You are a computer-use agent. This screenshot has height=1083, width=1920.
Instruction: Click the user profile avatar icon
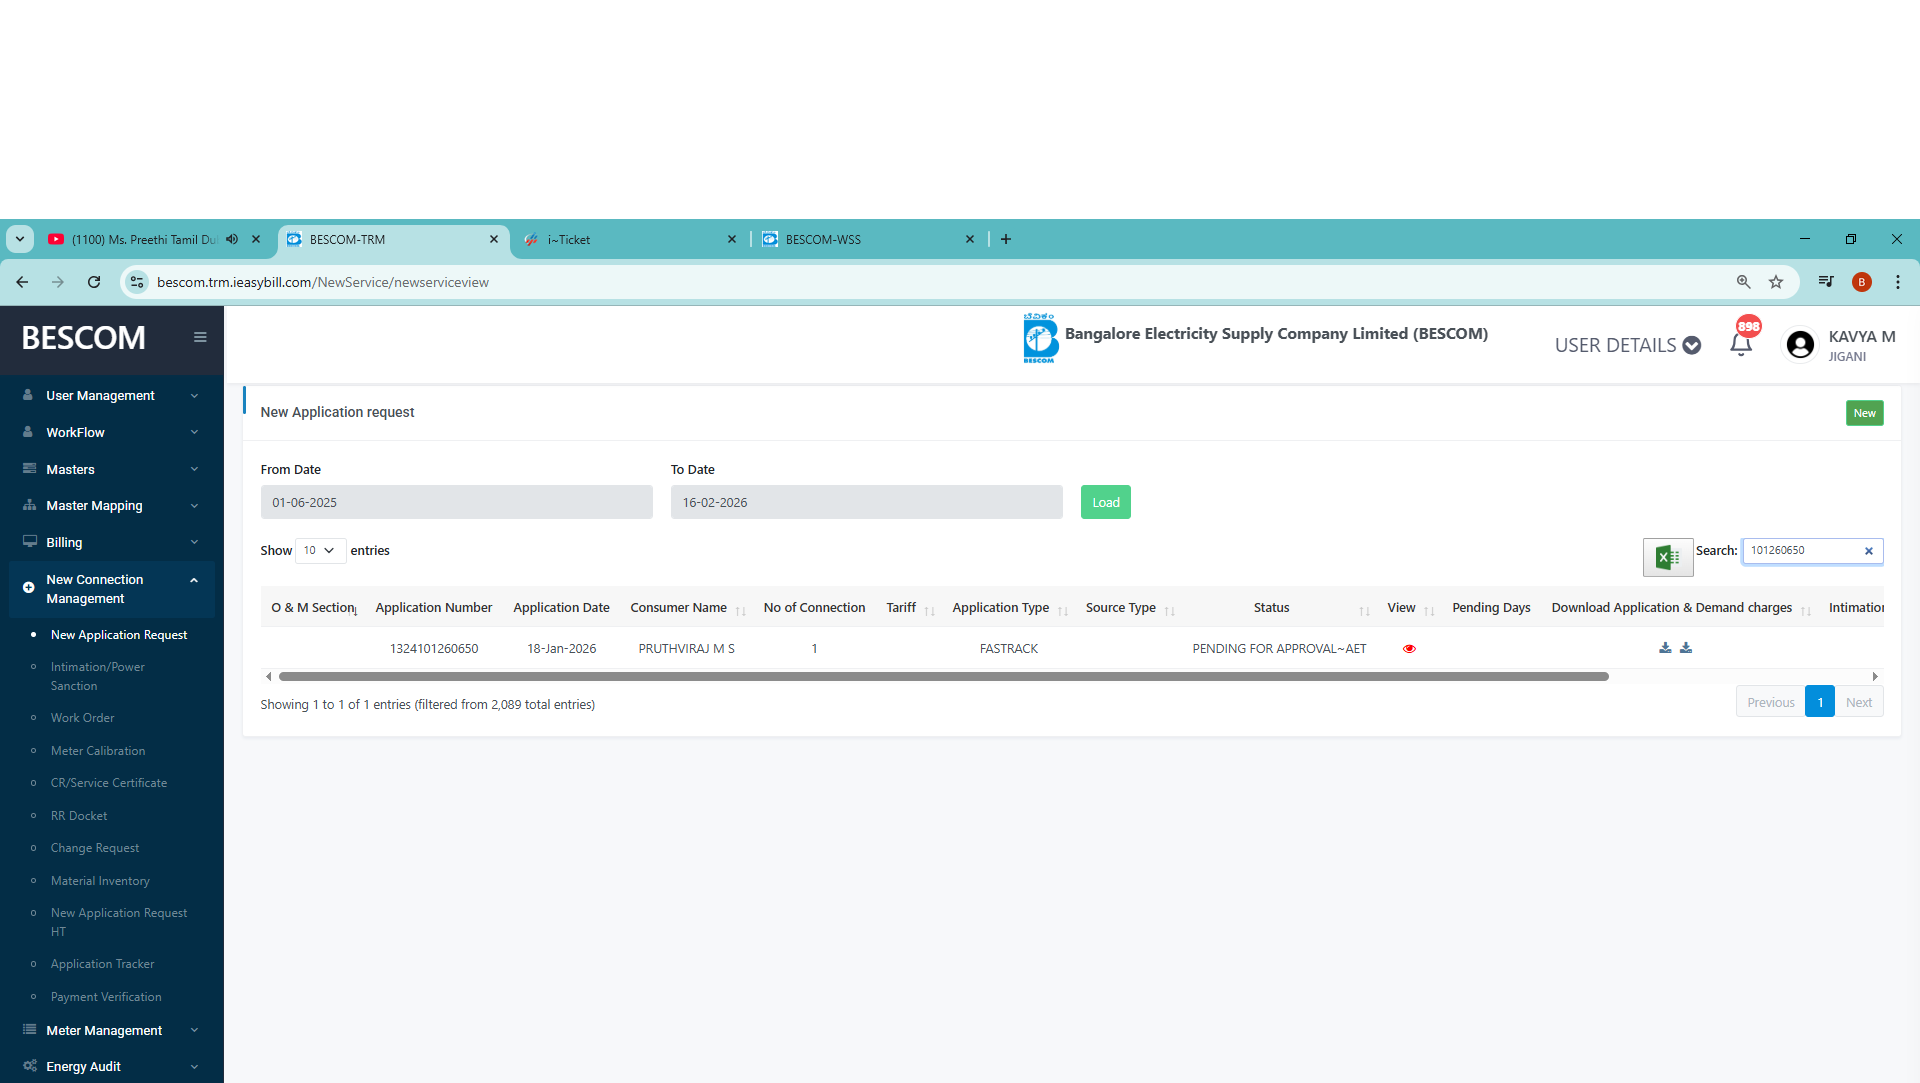click(x=1800, y=345)
